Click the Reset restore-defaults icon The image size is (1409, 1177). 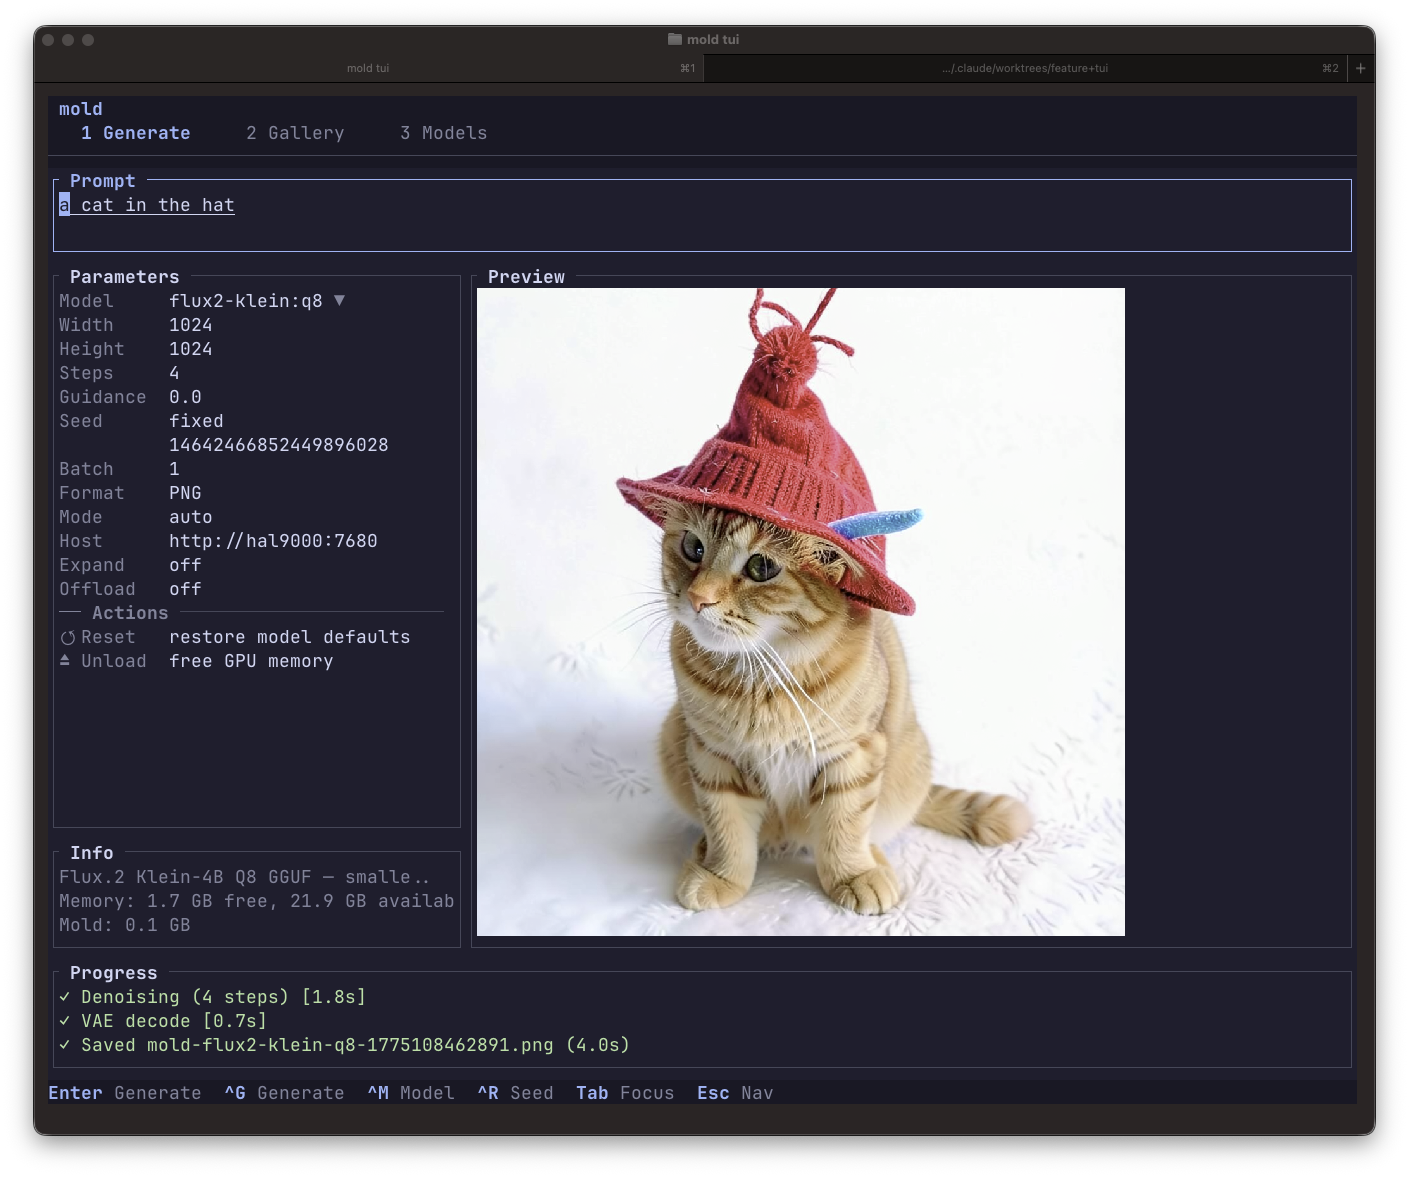coord(66,637)
